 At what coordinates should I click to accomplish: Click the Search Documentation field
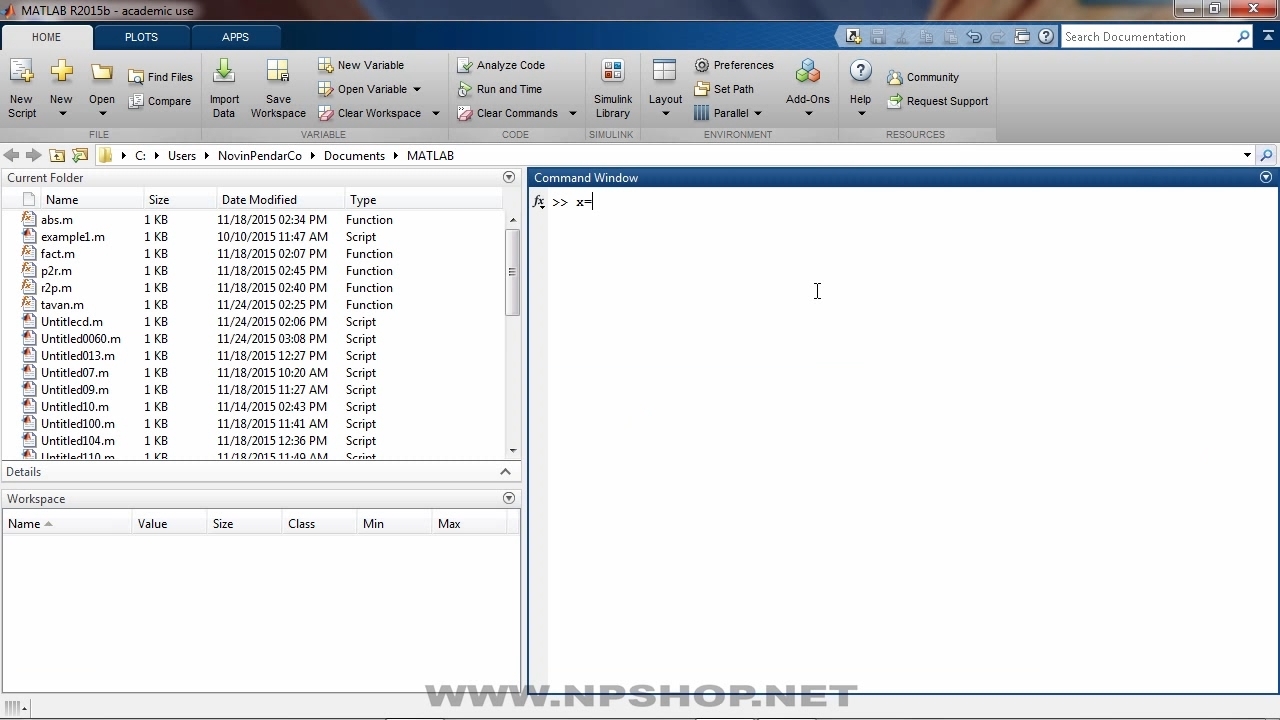[1147, 37]
